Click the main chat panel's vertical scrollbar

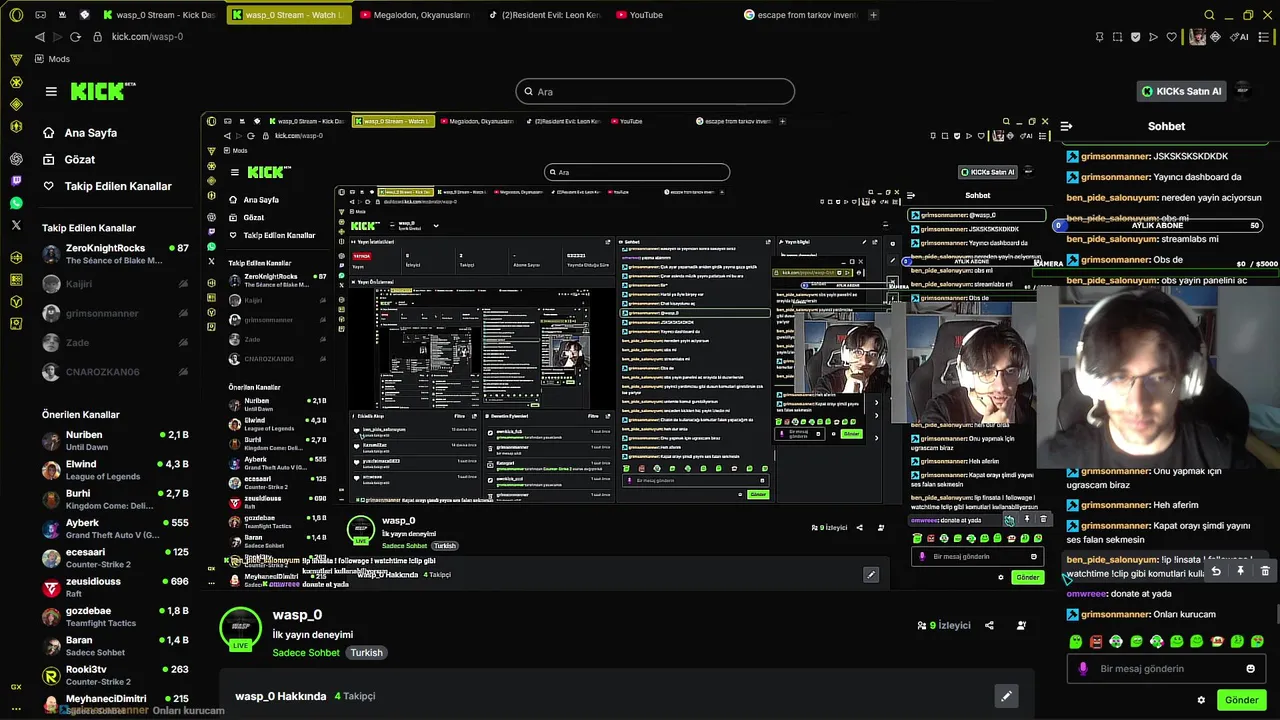pyautogui.click(x=1276, y=614)
